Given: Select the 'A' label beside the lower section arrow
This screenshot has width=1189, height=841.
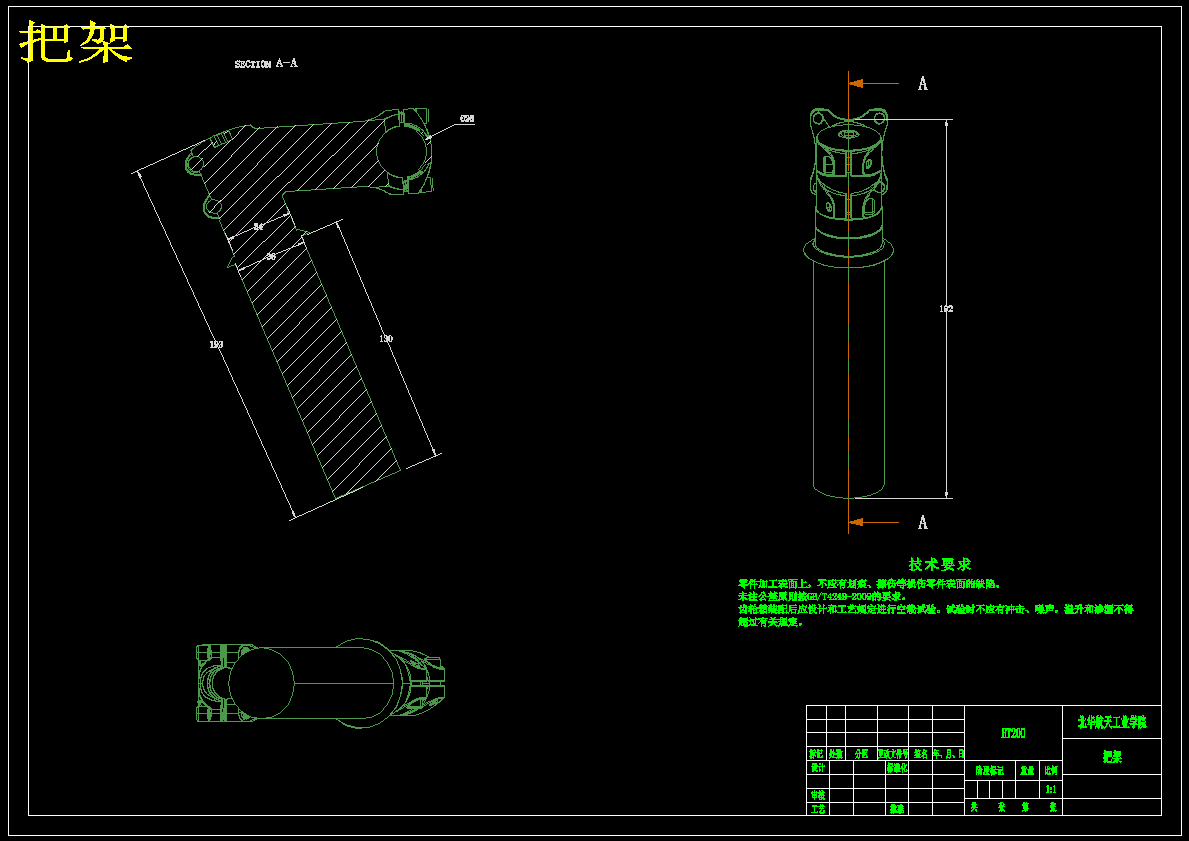Looking at the screenshot, I should point(923,522).
